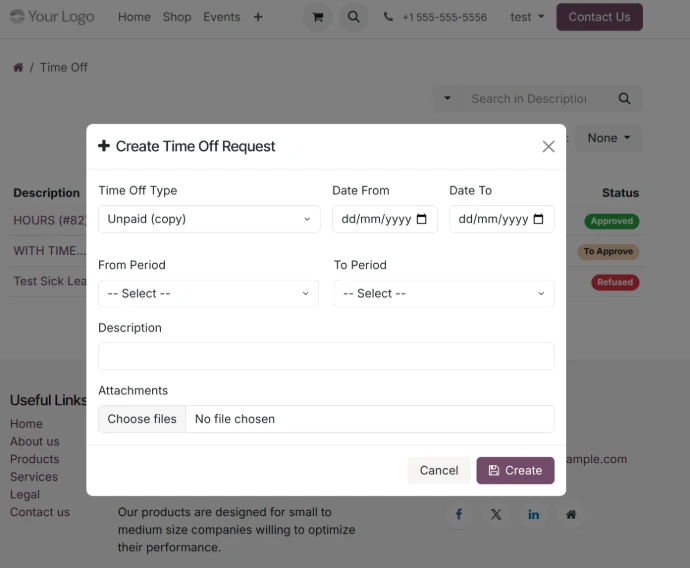Click the LinkedIn social icon
This screenshot has width=690, height=568.
tap(533, 514)
